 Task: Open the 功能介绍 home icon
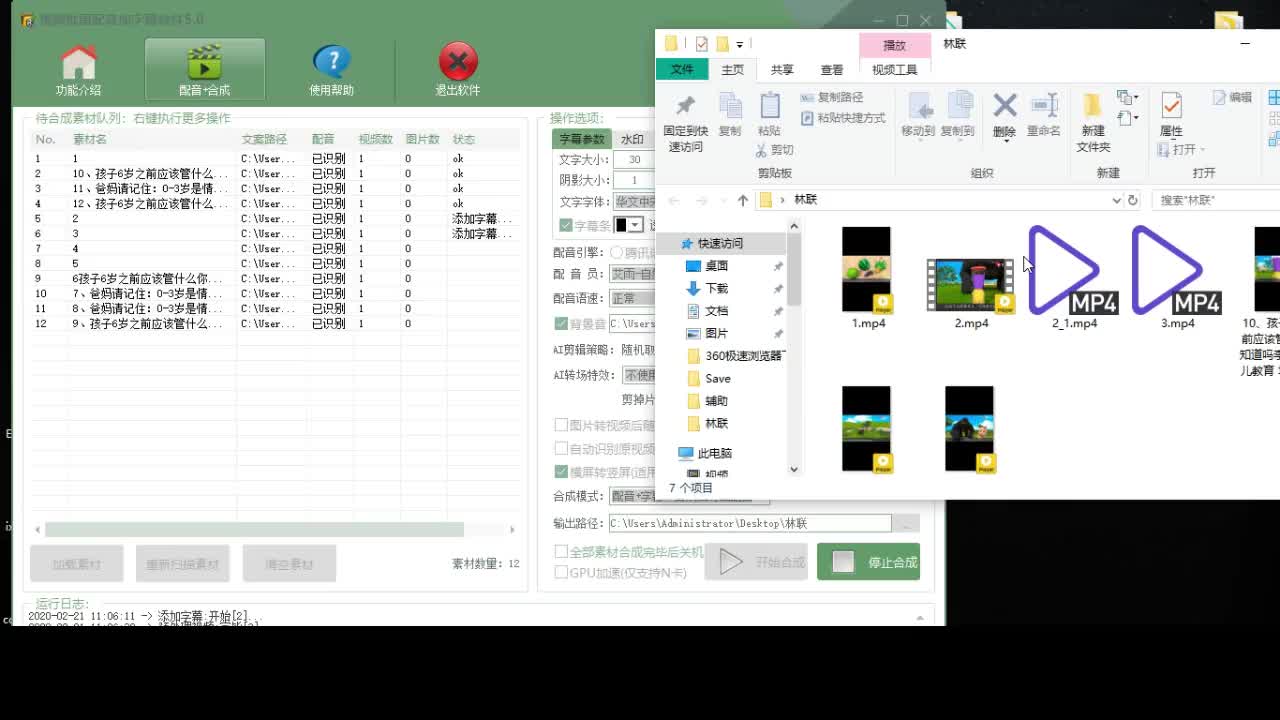[x=78, y=63]
